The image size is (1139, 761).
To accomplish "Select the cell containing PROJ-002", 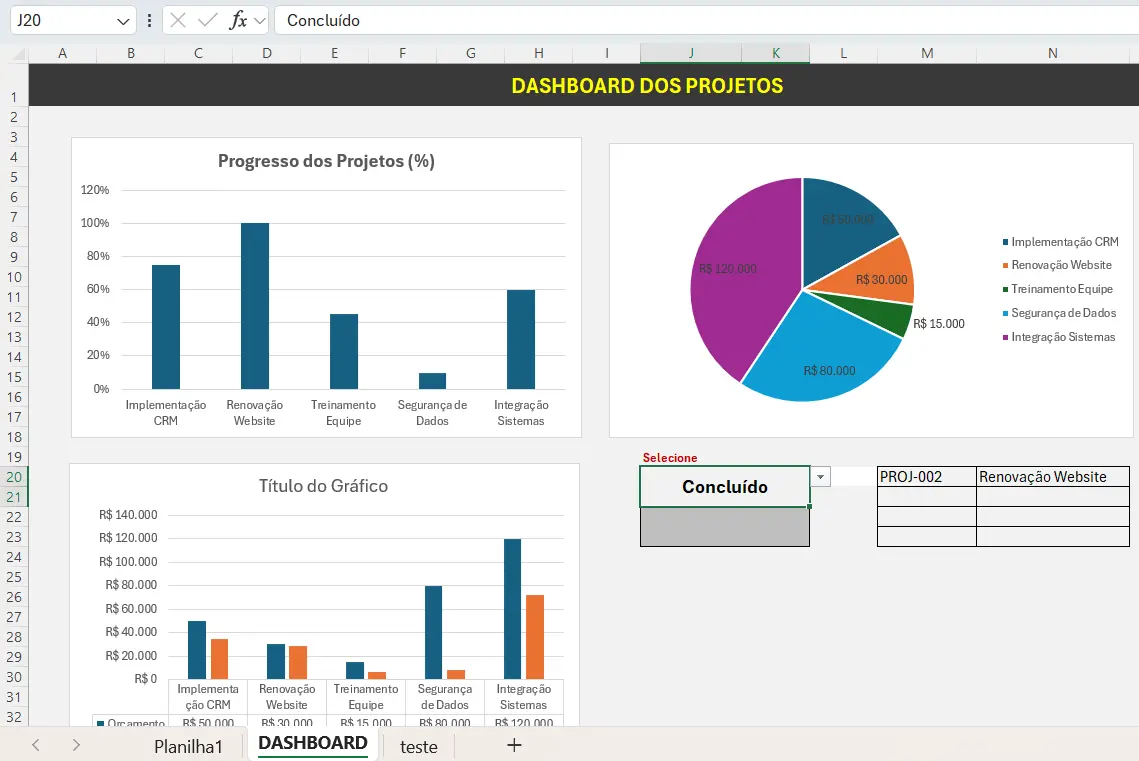I will (926, 477).
